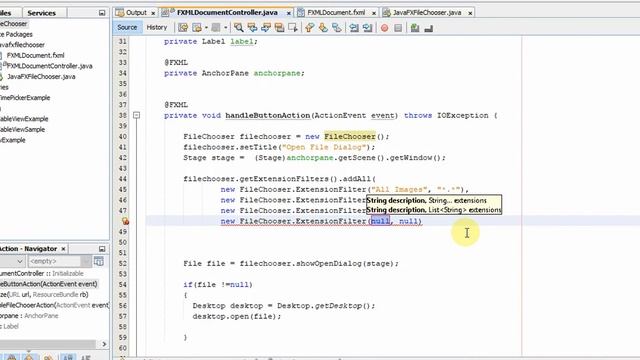Click desktop.open(file); on line 57
The height and width of the screenshot is (360, 640).
237,316
